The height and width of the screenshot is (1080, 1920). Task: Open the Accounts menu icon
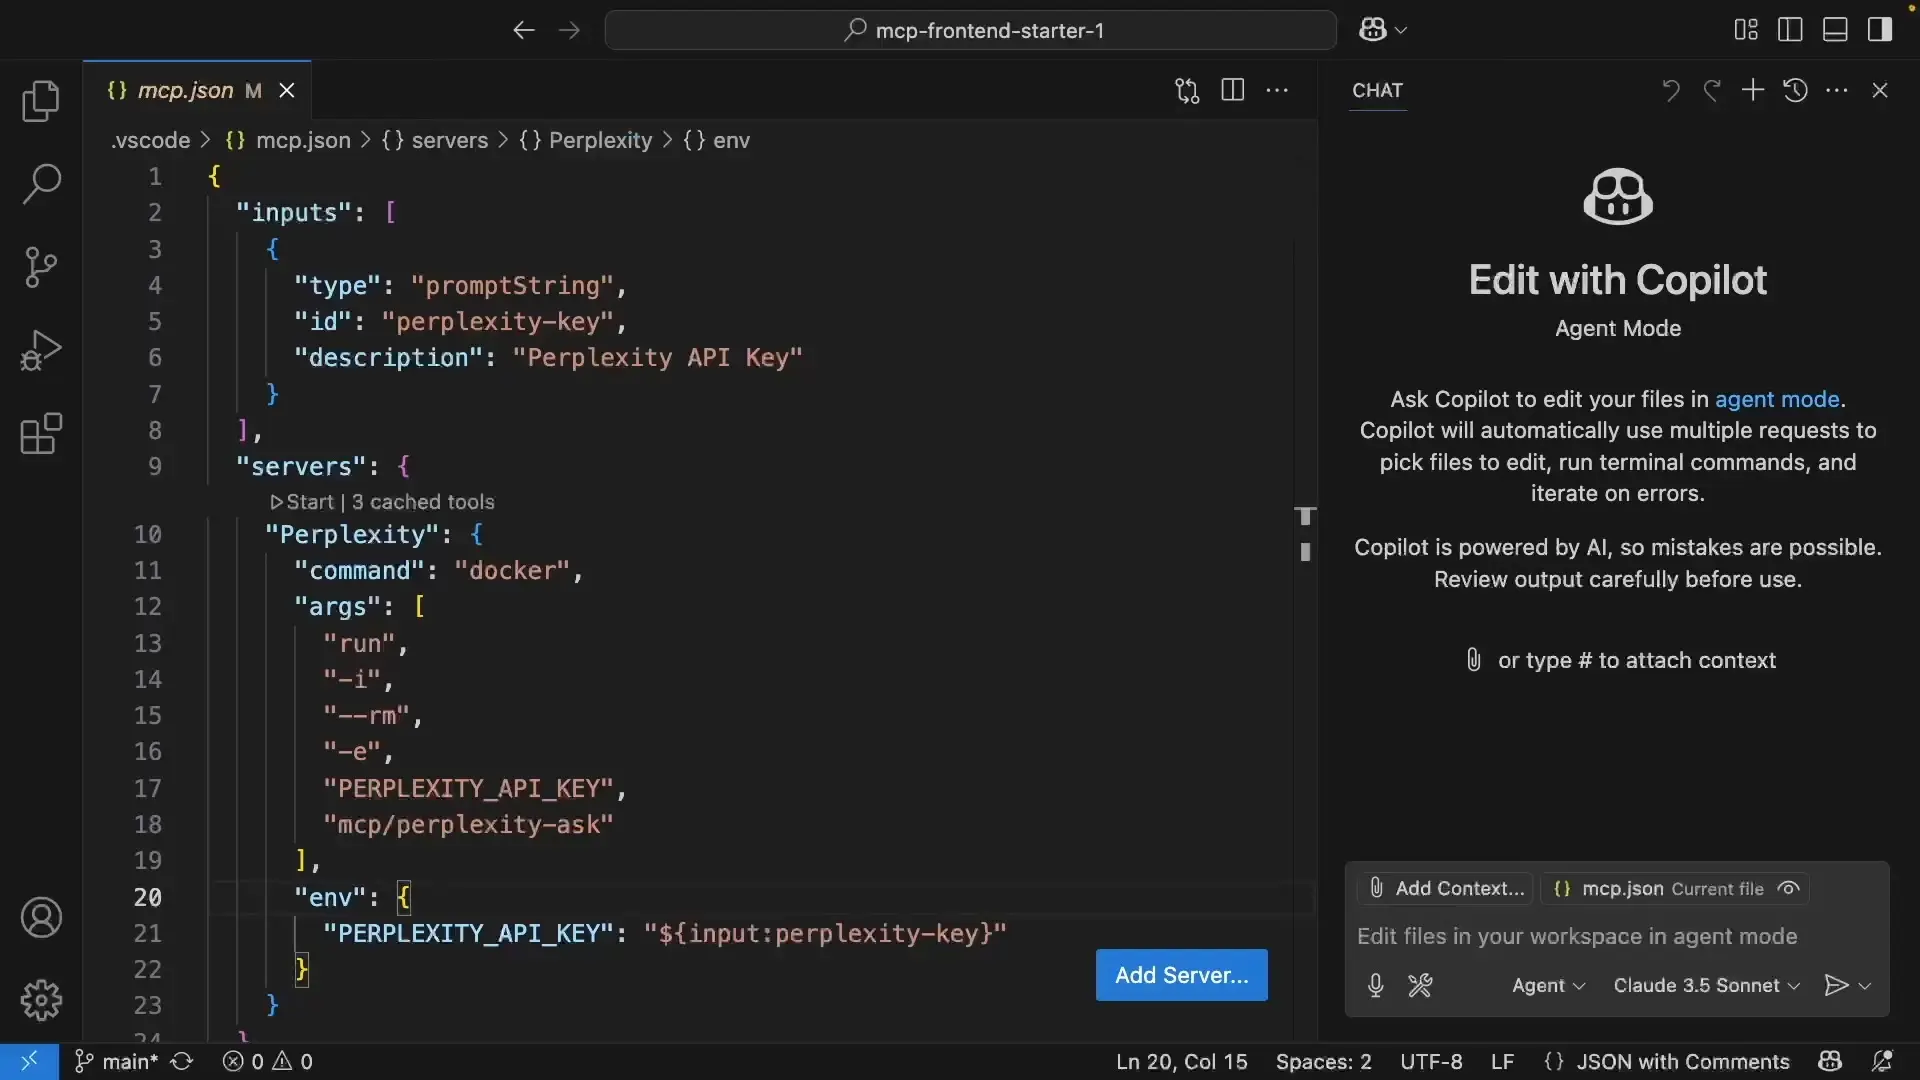pyautogui.click(x=41, y=918)
